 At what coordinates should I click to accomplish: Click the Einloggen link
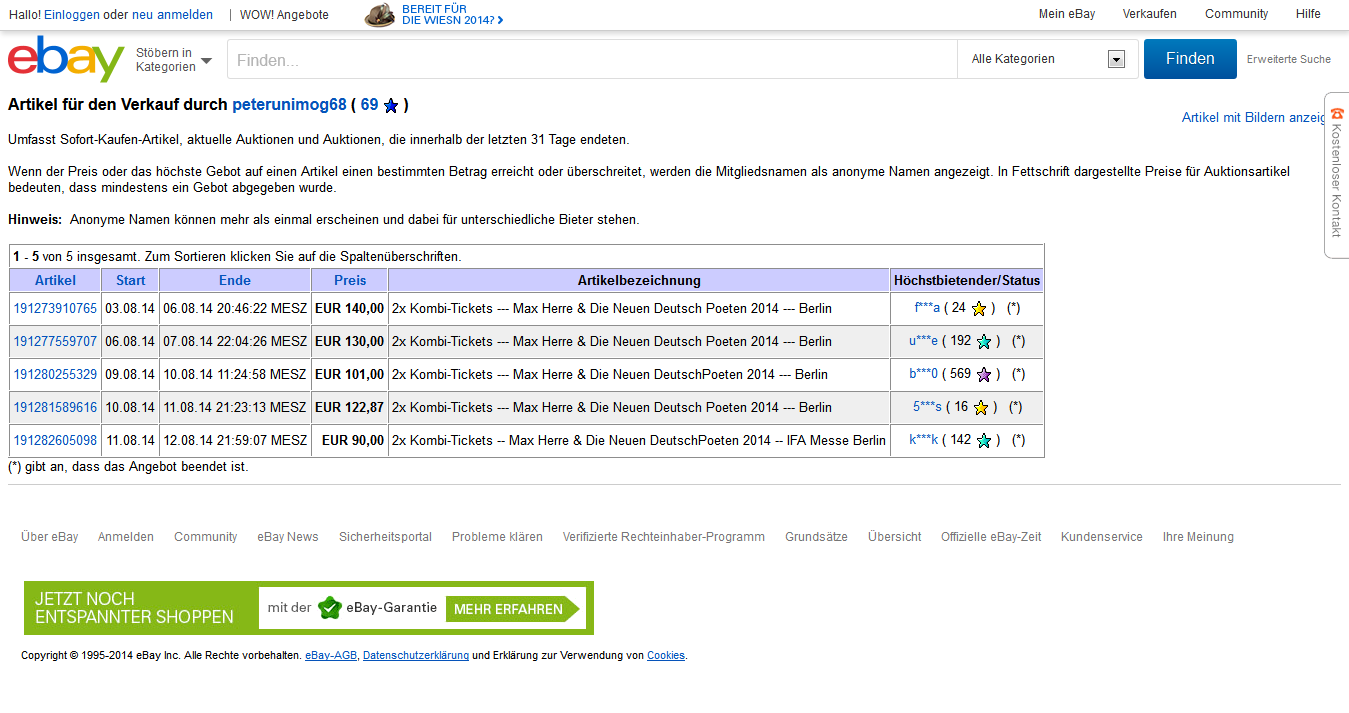click(71, 15)
